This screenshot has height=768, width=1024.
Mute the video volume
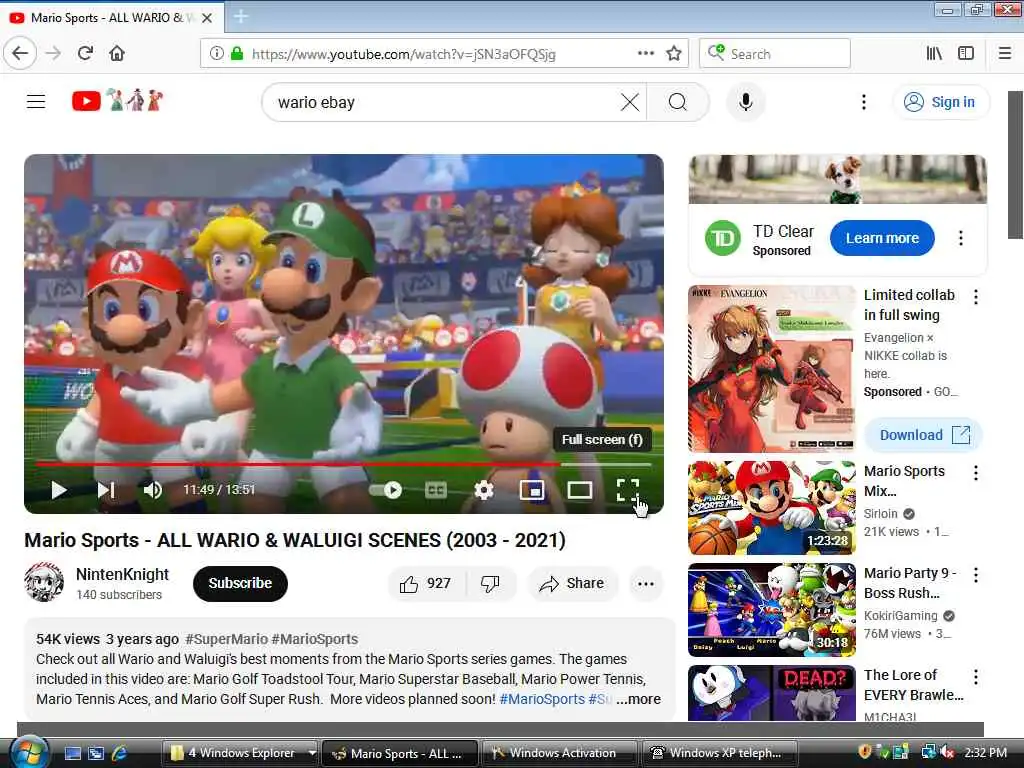[x=152, y=490]
